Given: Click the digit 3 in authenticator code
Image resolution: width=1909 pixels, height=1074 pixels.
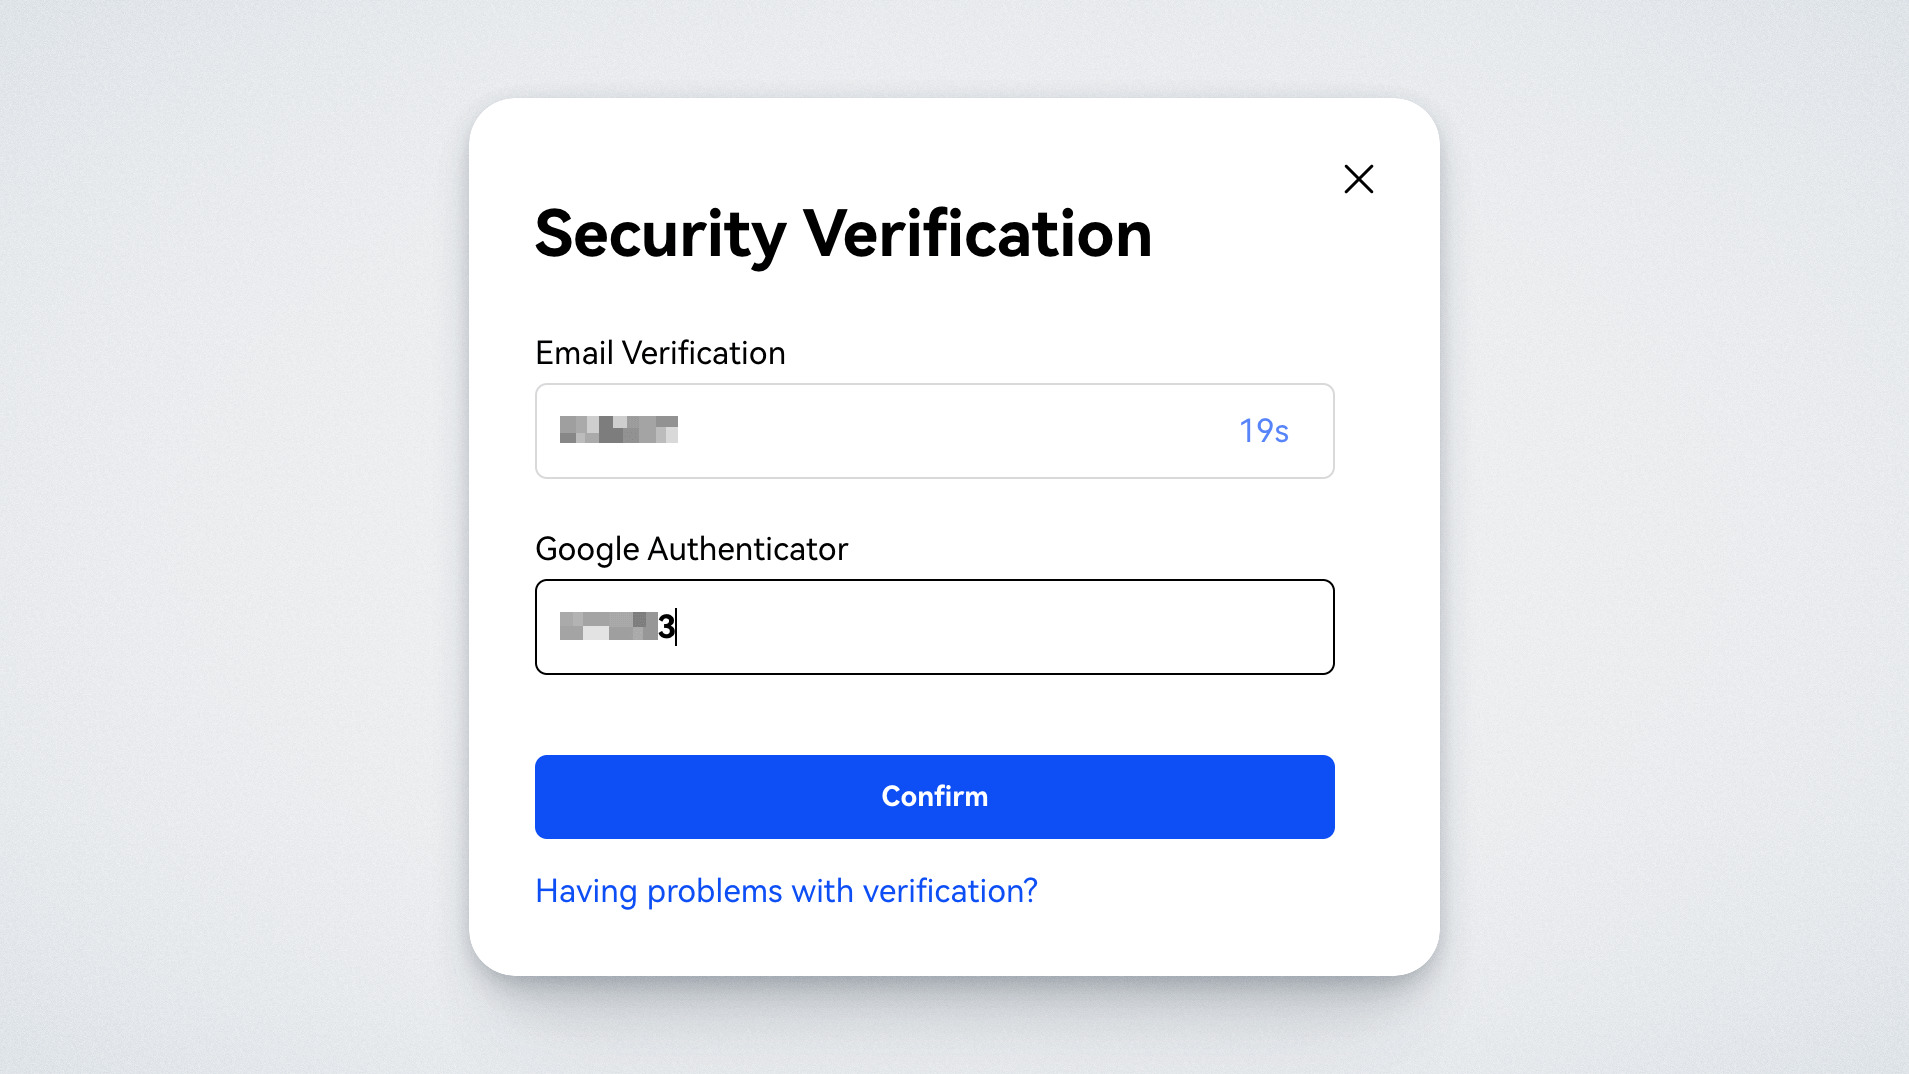Looking at the screenshot, I should coord(666,627).
